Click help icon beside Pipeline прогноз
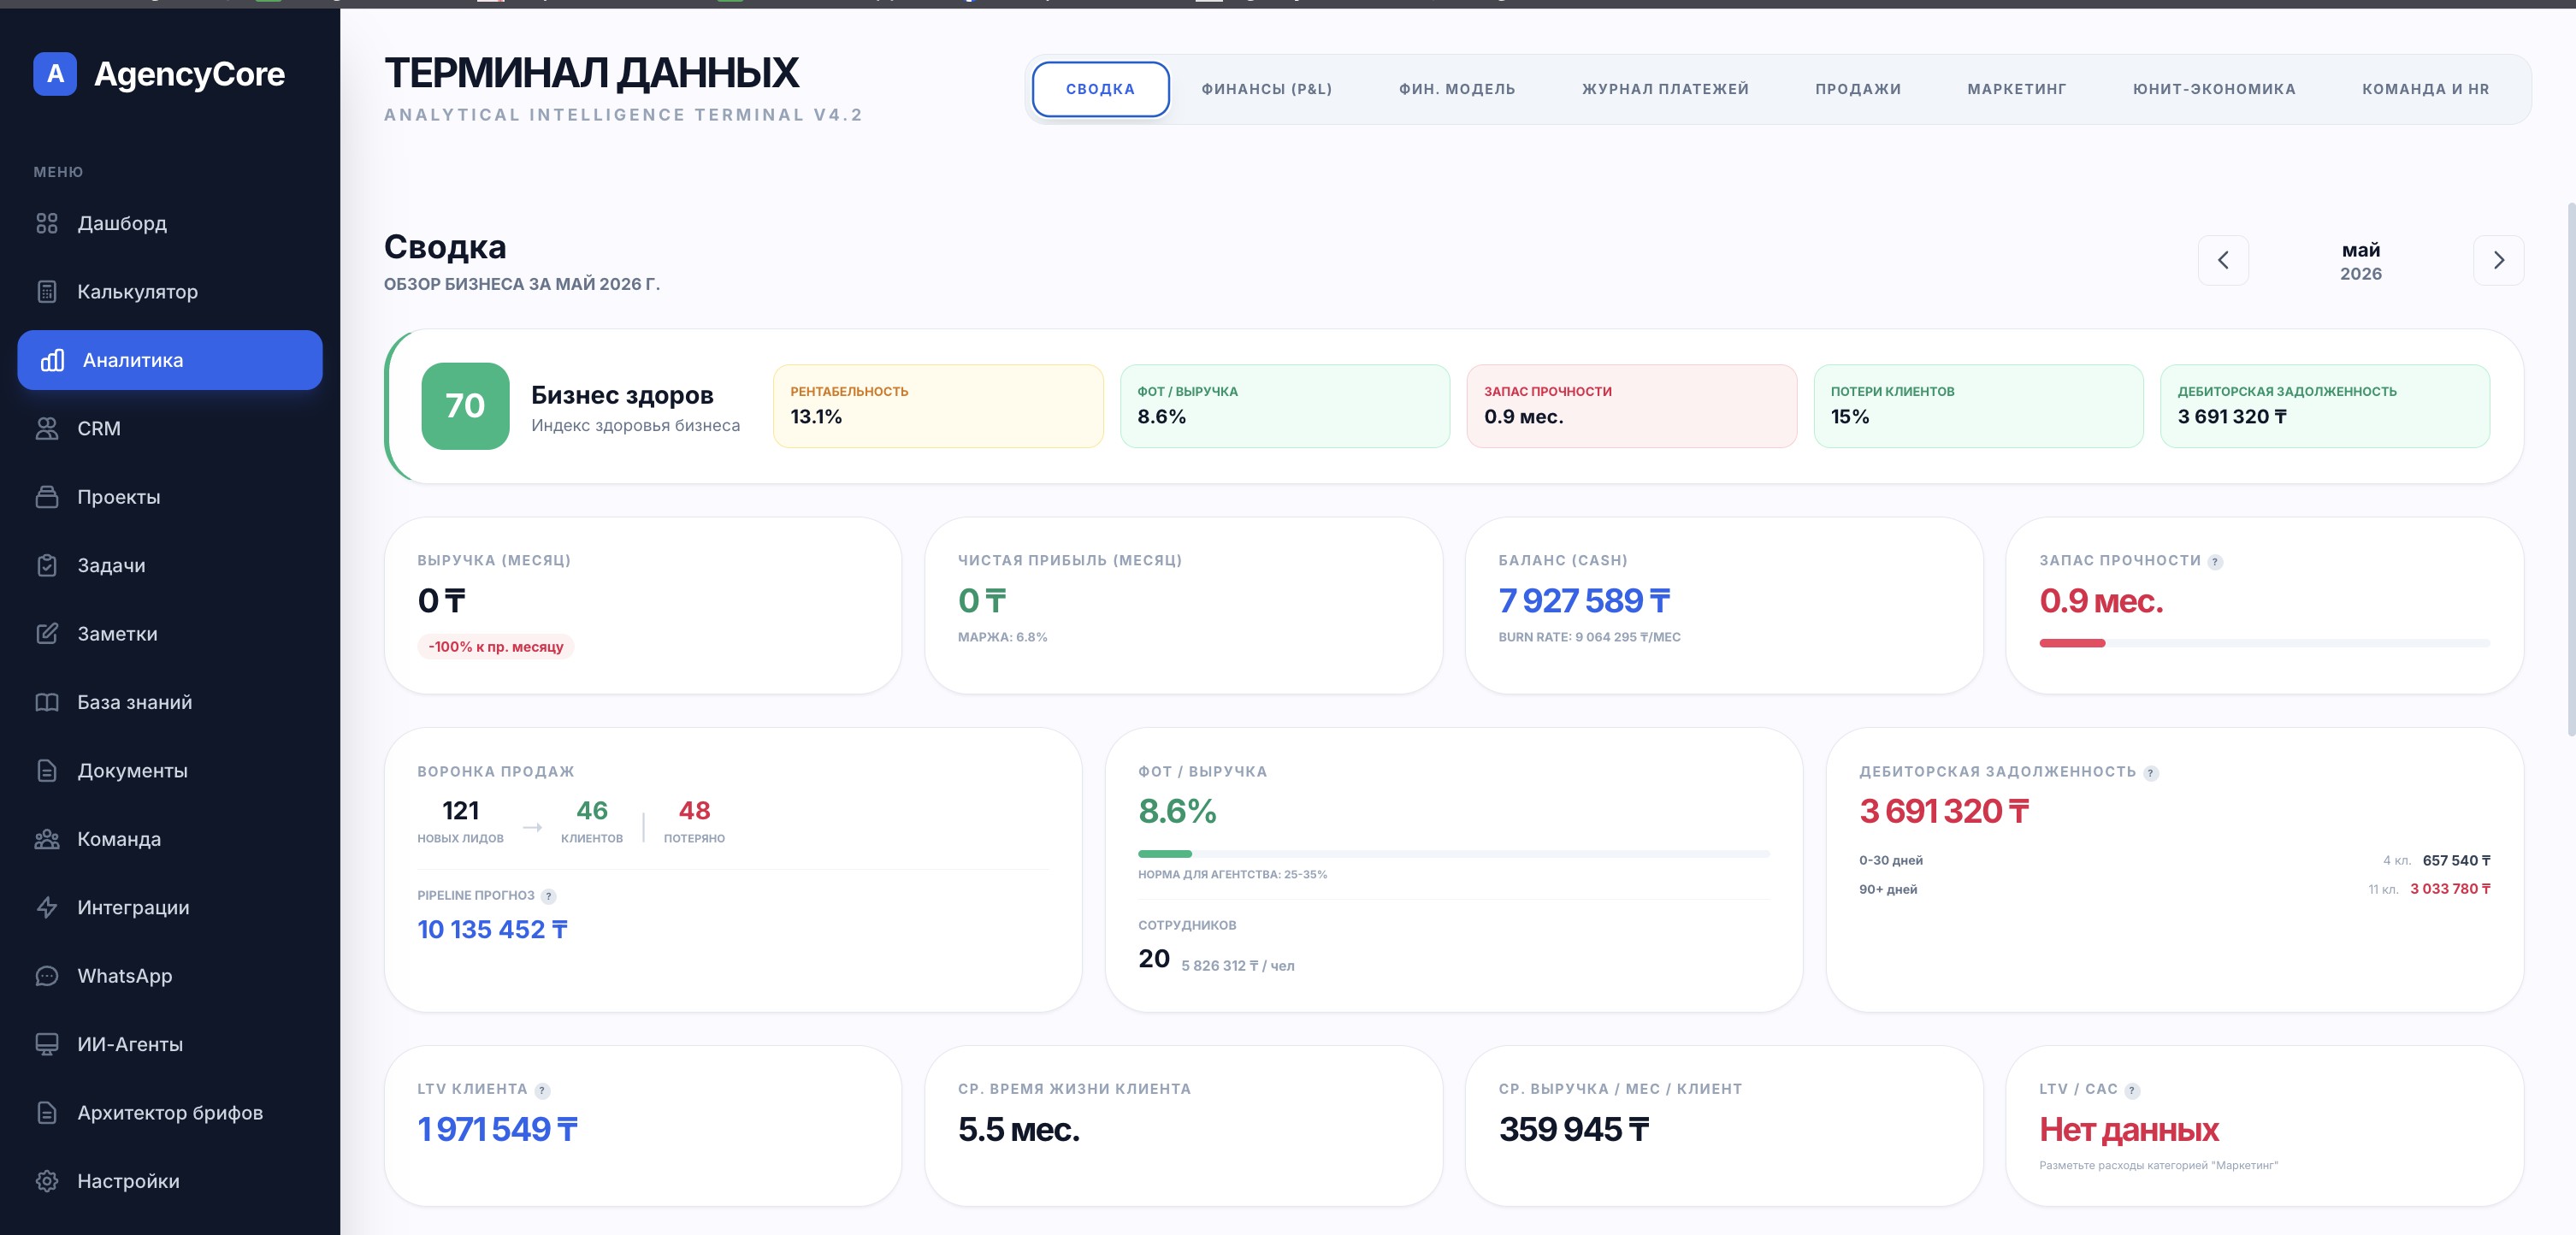The width and height of the screenshot is (2576, 1235). 548,896
